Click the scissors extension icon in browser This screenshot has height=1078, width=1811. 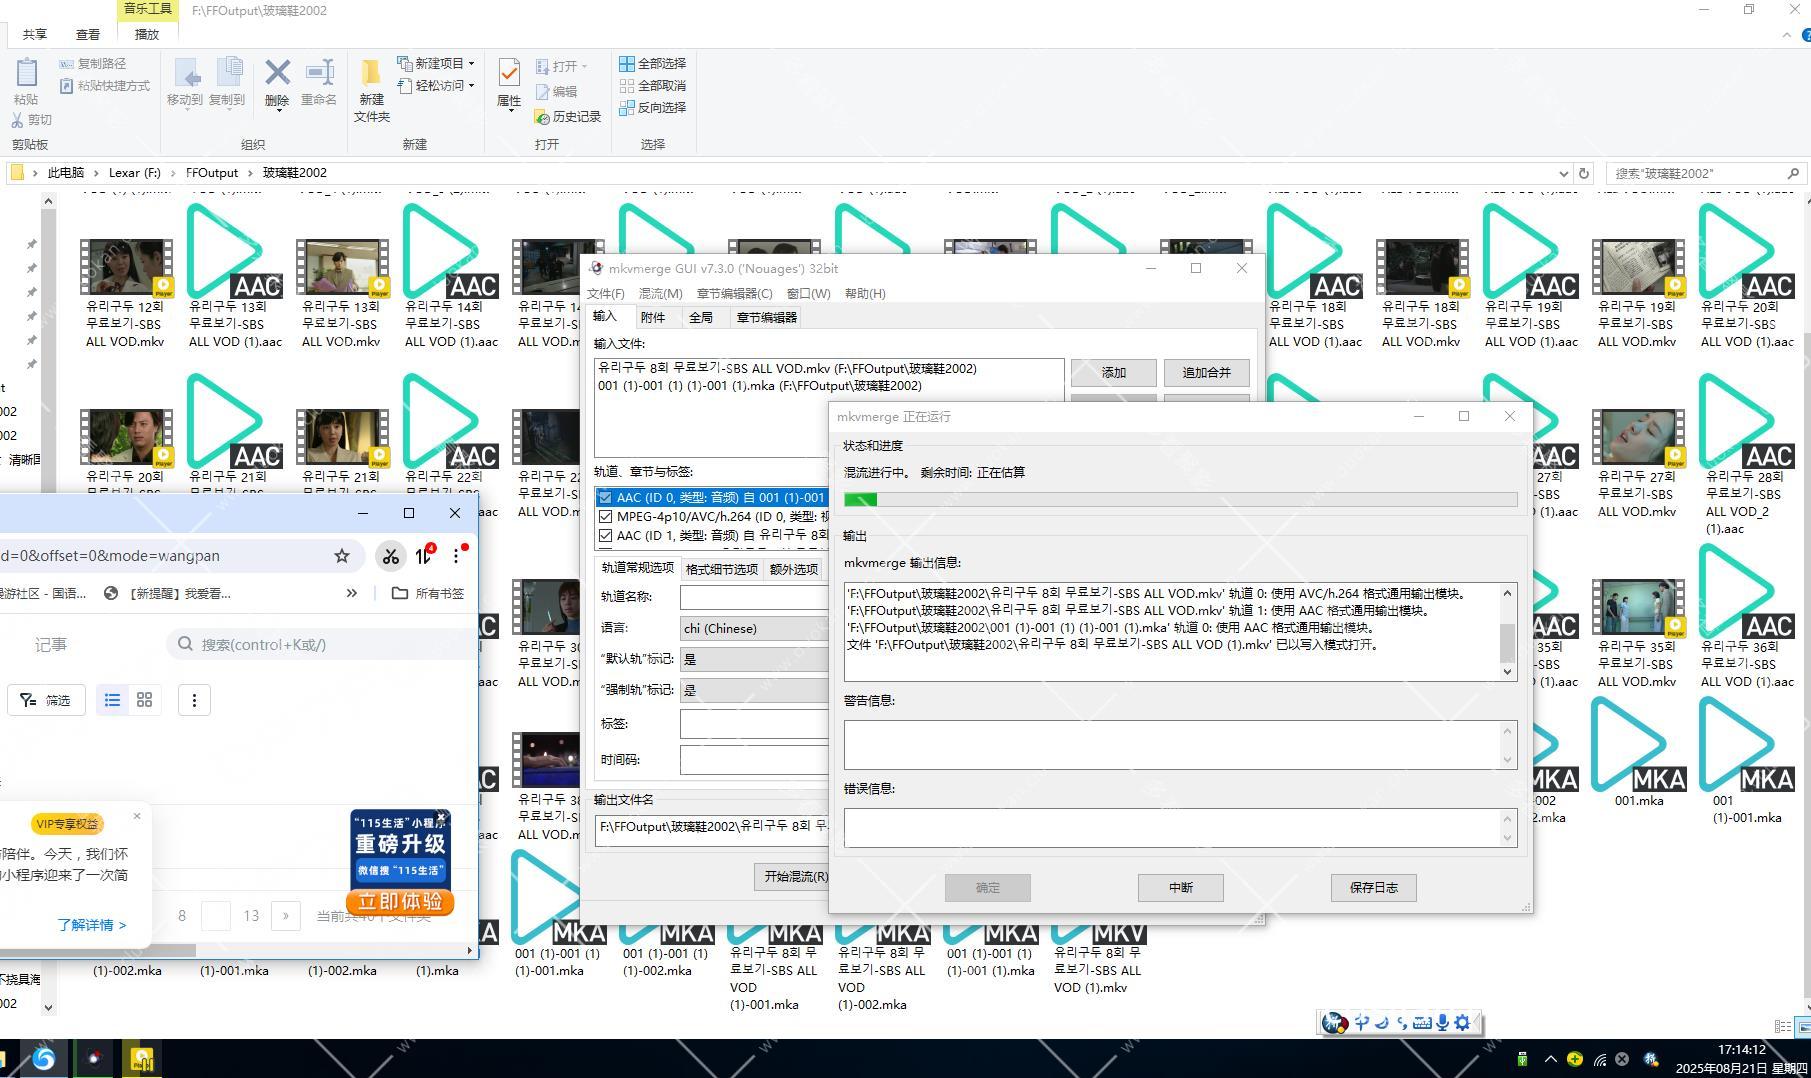pyautogui.click(x=391, y=556)
